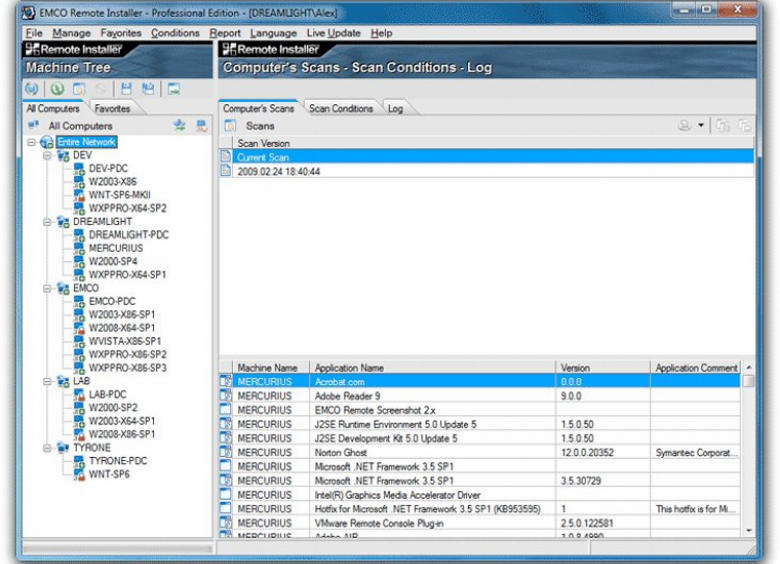Click the globe icon of Entire Network node
The height and width of the screenshot is (564, 780).
tap(47, 142)
